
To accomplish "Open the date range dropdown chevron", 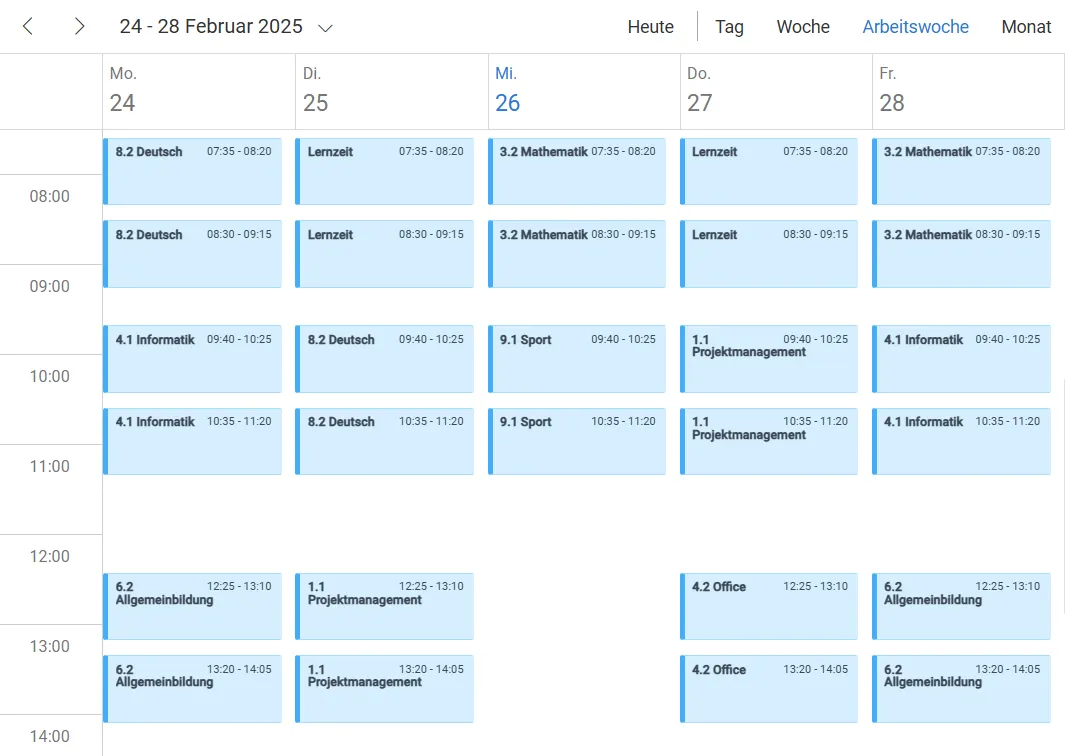I will pos(325,28).
